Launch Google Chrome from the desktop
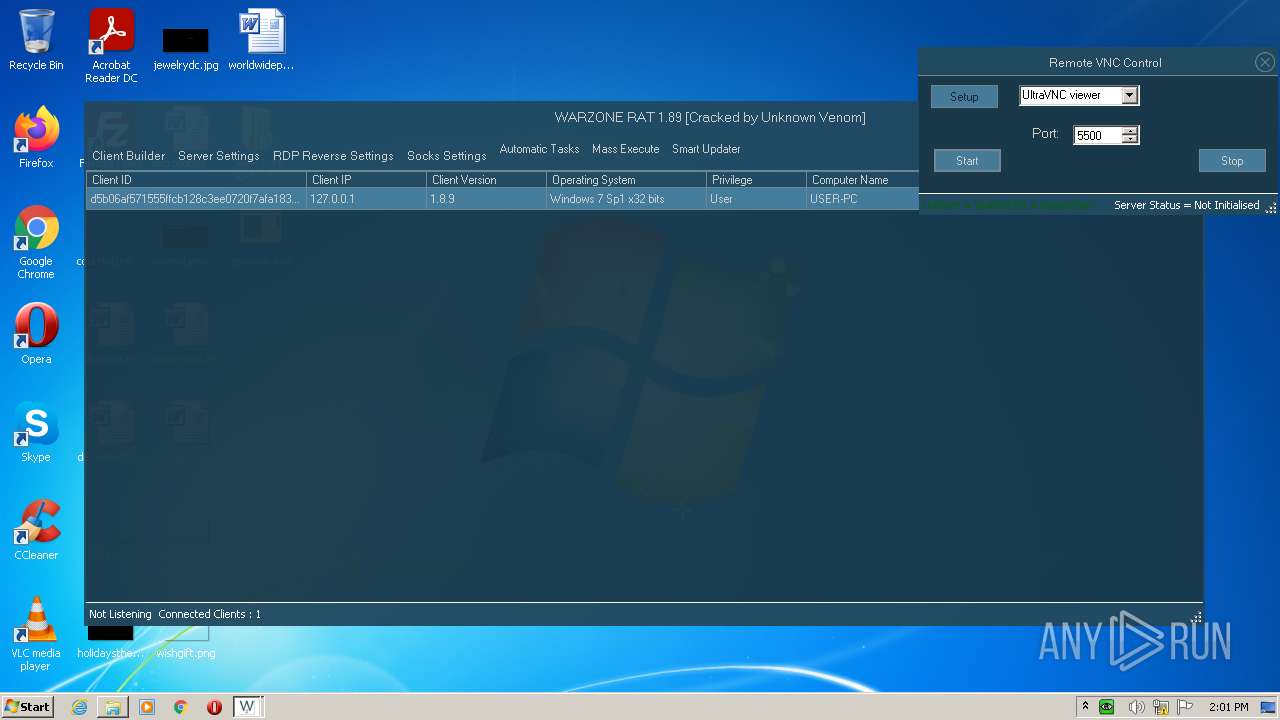Viewport: 1280px width, 720px height. (x=36, y=243)
